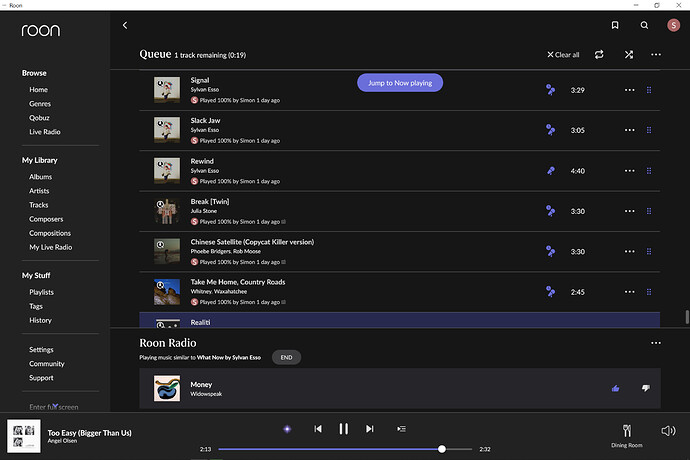Open Dining Room zone selector
Screen dimensions: 690x460
point(627,436)
